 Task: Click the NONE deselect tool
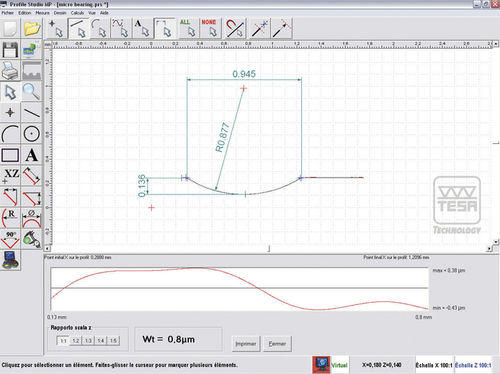point(209,28)
